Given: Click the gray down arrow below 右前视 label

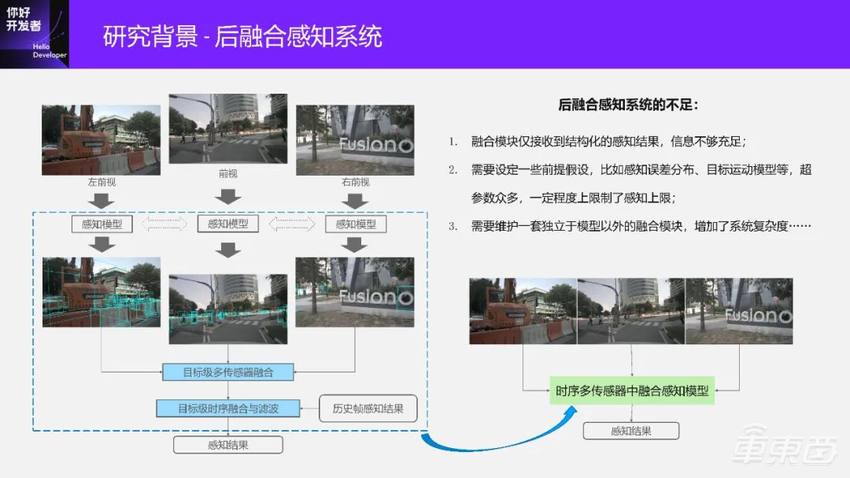Looking at the screenshot, I should click(x=356, y=198).
